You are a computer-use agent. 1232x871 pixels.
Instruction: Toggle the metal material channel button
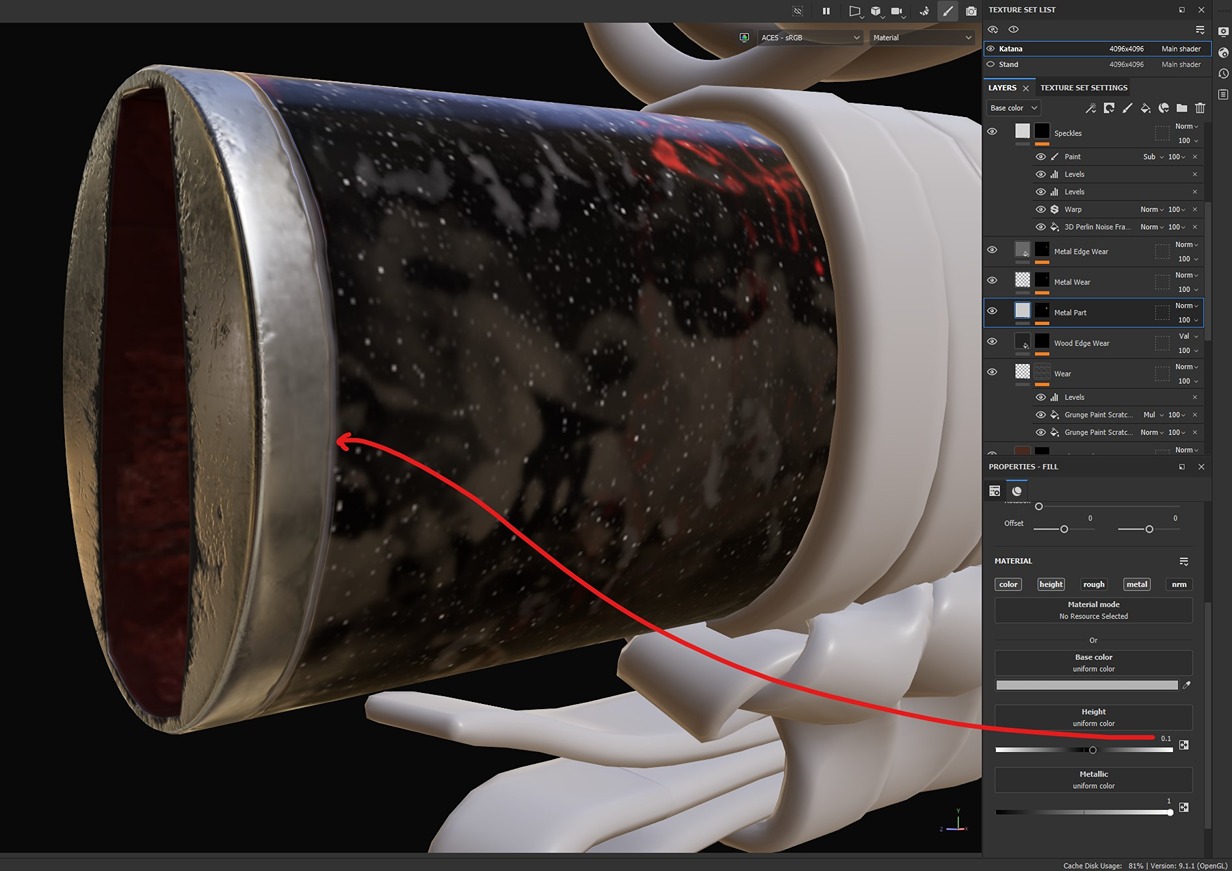point(1137,585)
